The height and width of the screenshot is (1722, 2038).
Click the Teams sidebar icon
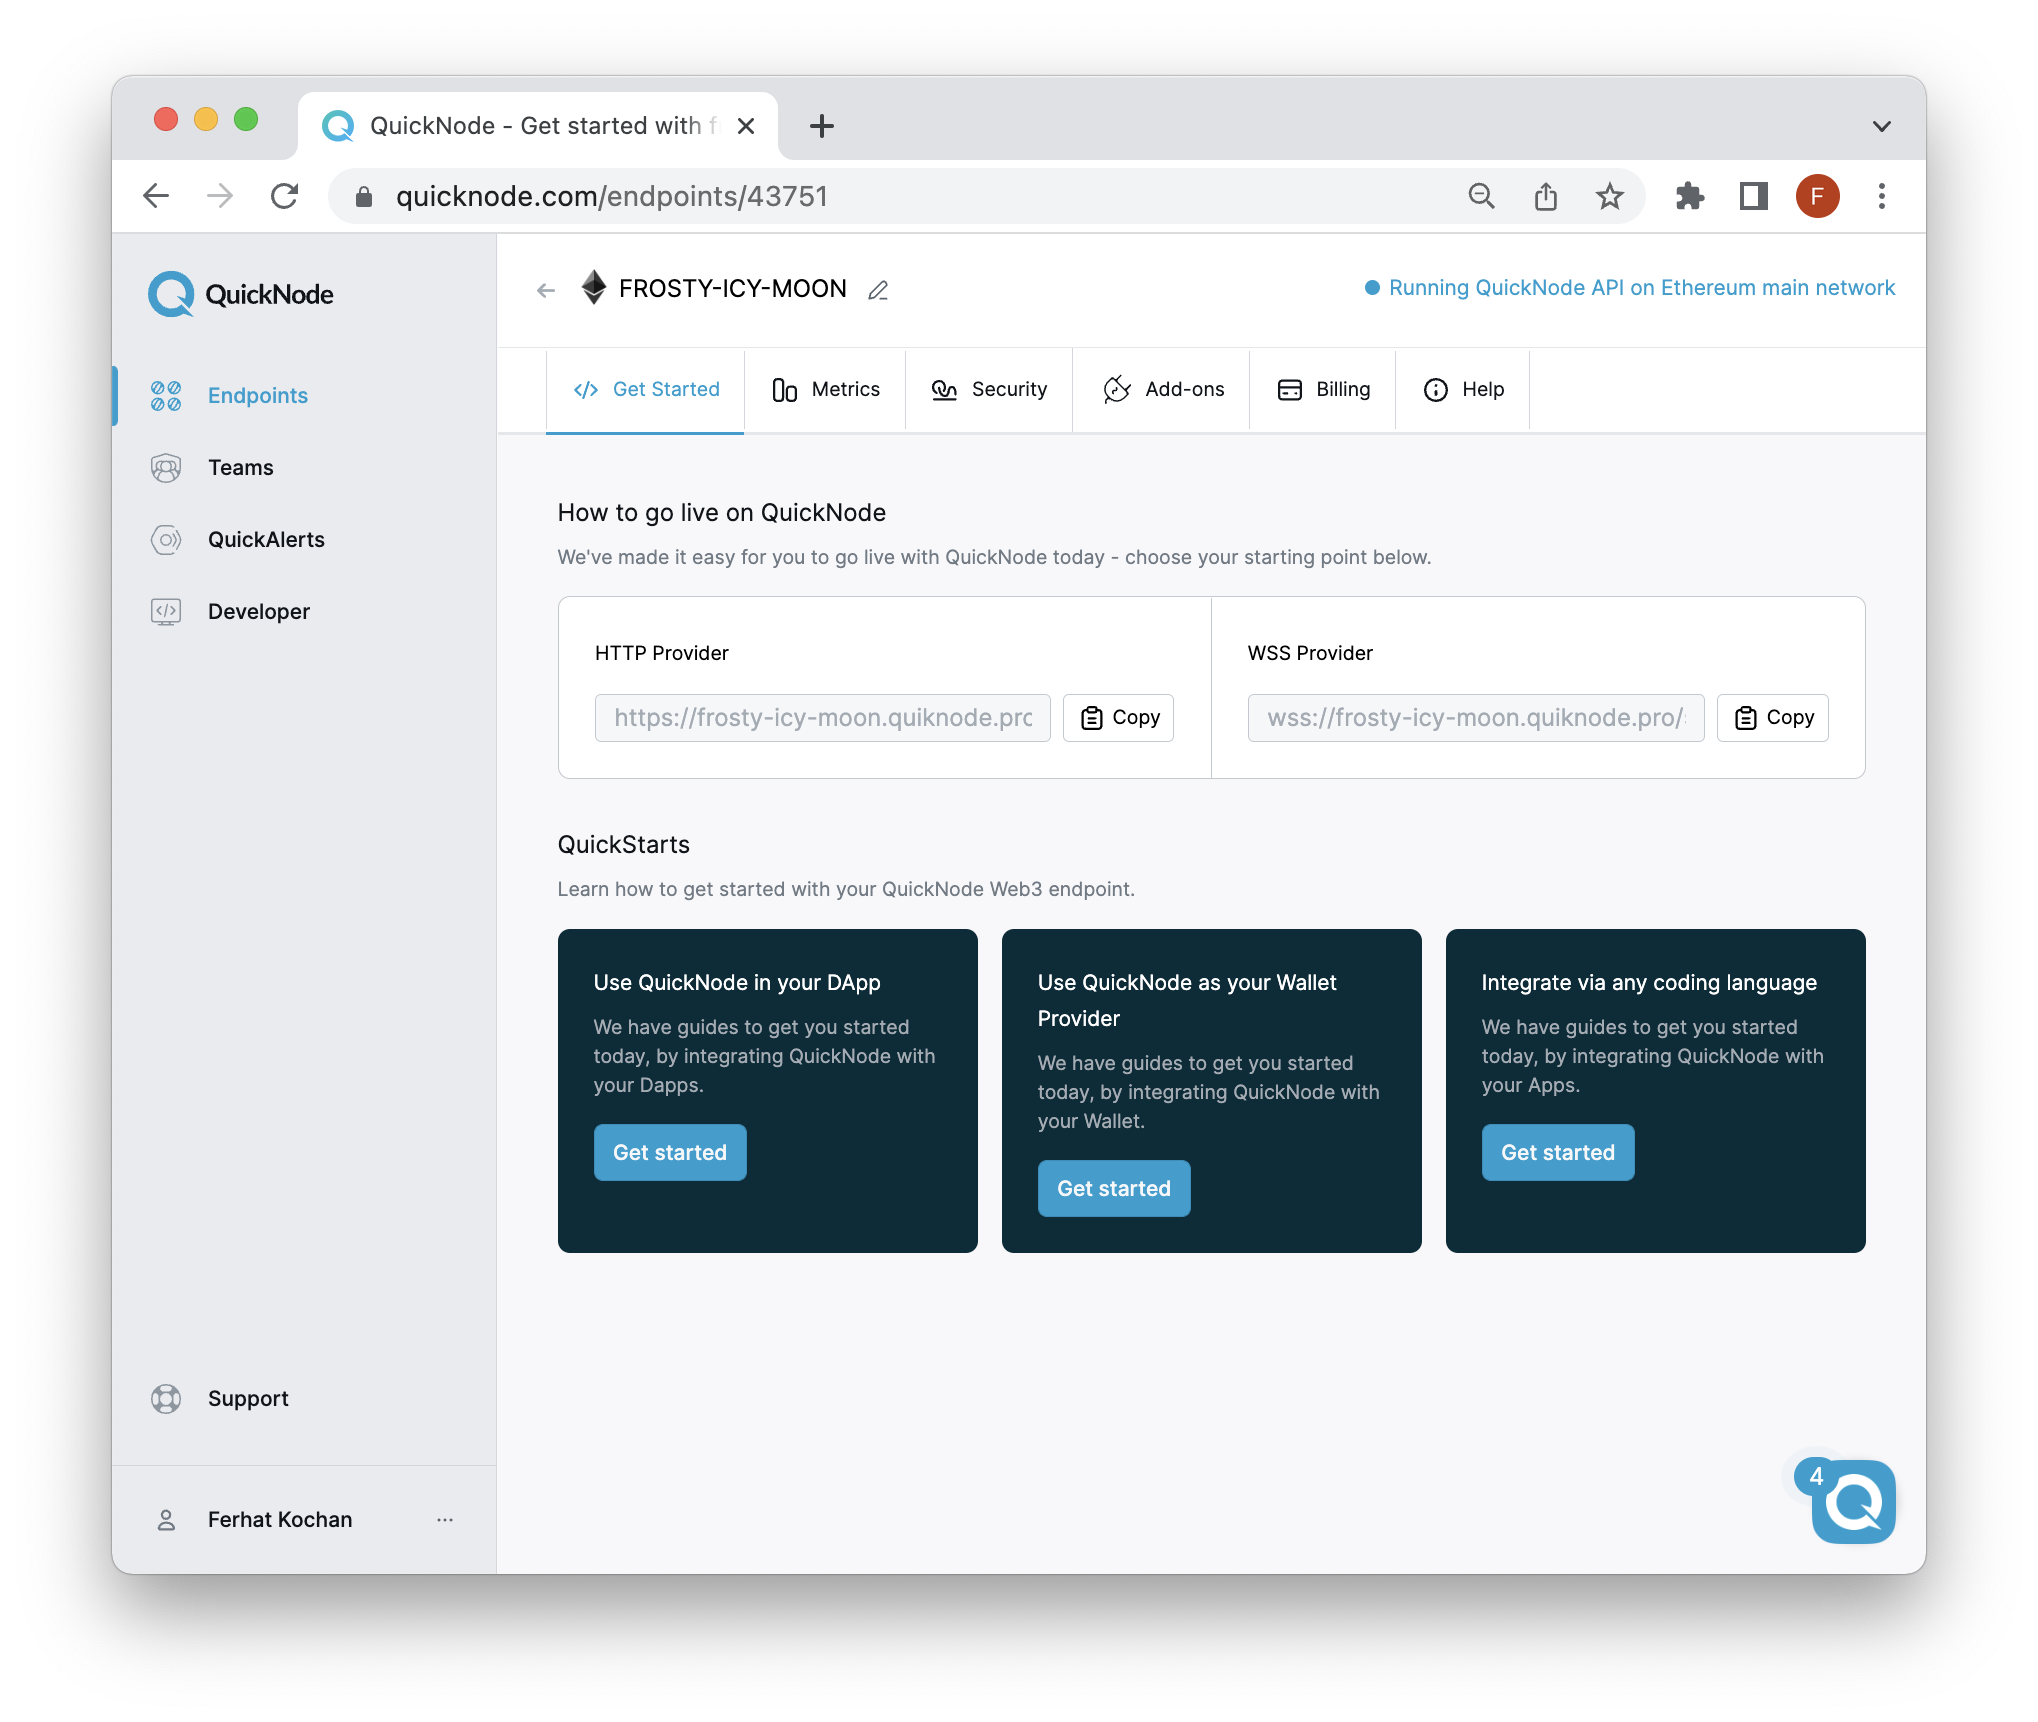click(166, 466)
